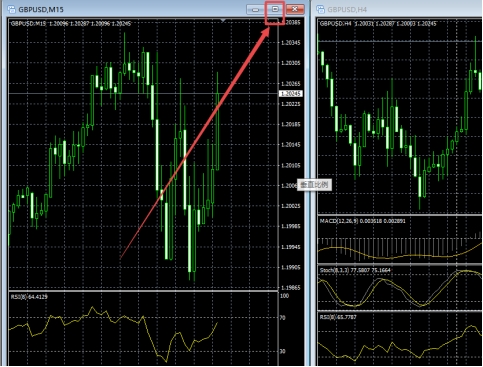Select the GBPUSD,M15 window title bar text

(x=41, y=9)
